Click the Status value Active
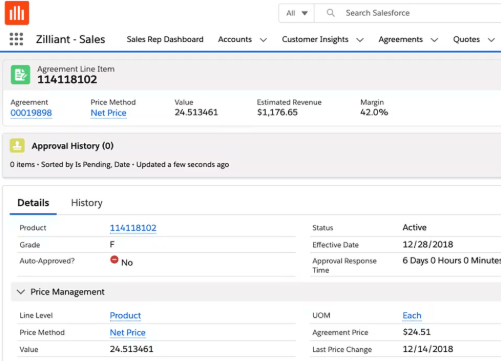 [414, 227]
